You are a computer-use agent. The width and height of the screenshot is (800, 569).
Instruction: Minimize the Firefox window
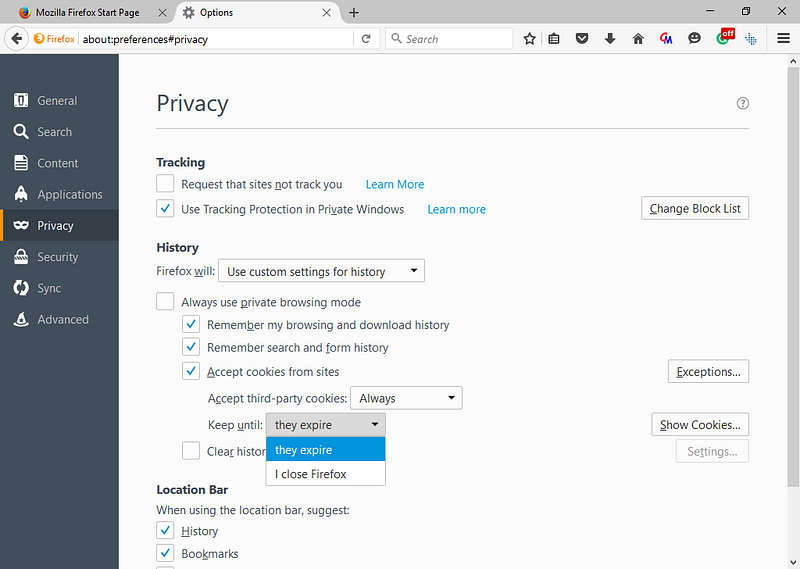tap(710, 11)
